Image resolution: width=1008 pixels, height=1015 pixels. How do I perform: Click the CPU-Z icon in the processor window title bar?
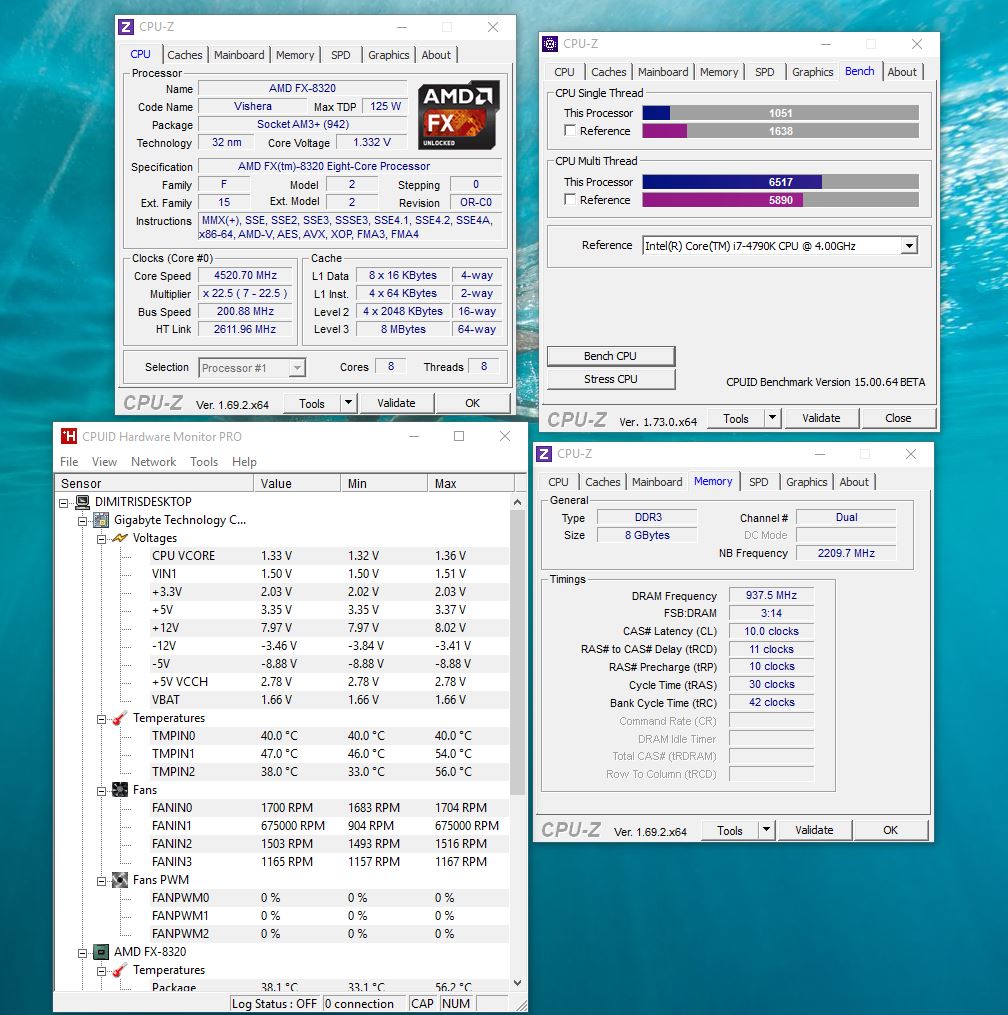click(x=126, y=27)
